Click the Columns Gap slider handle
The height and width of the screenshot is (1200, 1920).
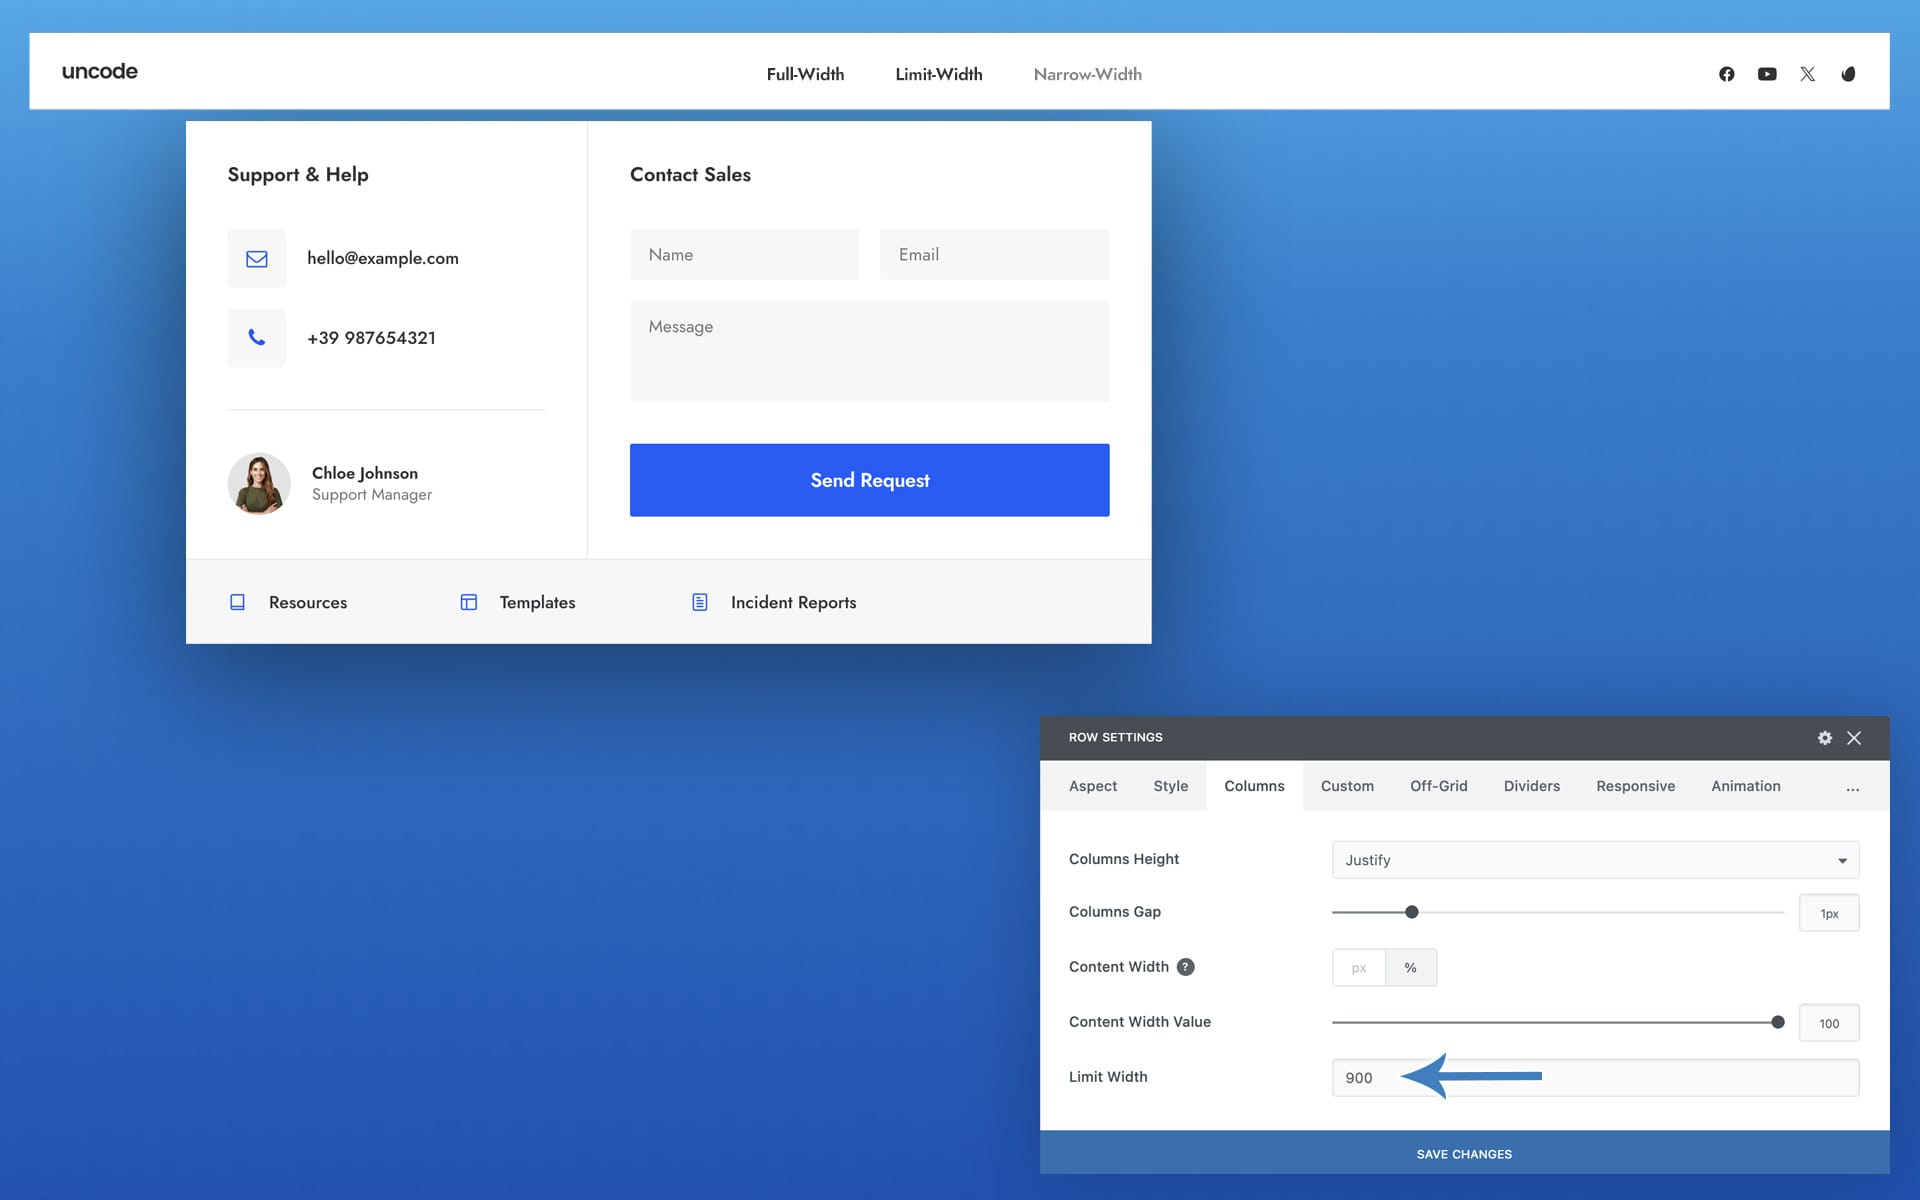(1411, 912)
